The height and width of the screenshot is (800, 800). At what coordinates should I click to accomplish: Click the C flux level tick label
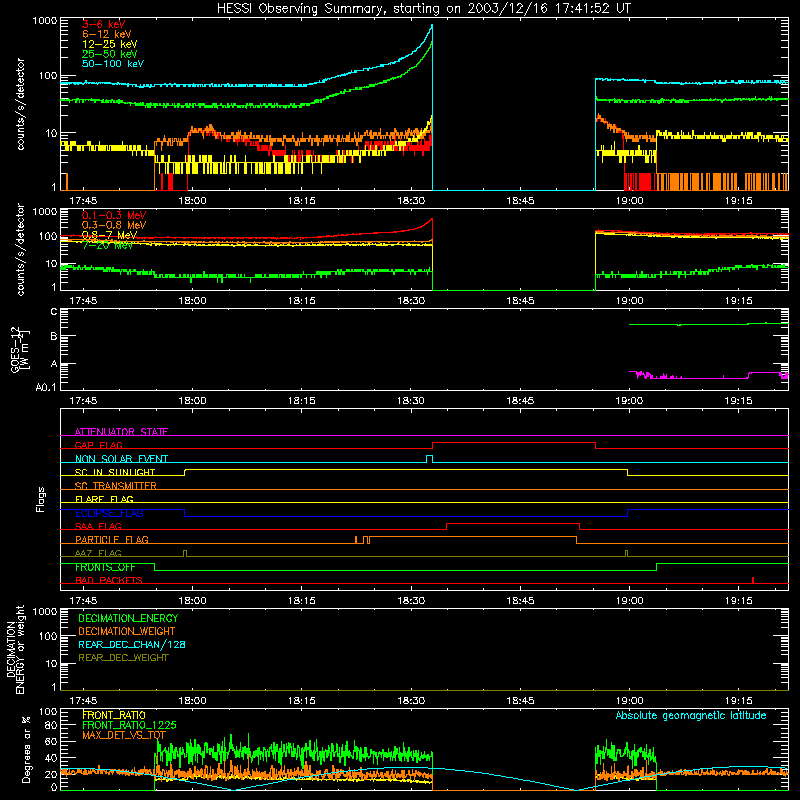coord(54,312)
